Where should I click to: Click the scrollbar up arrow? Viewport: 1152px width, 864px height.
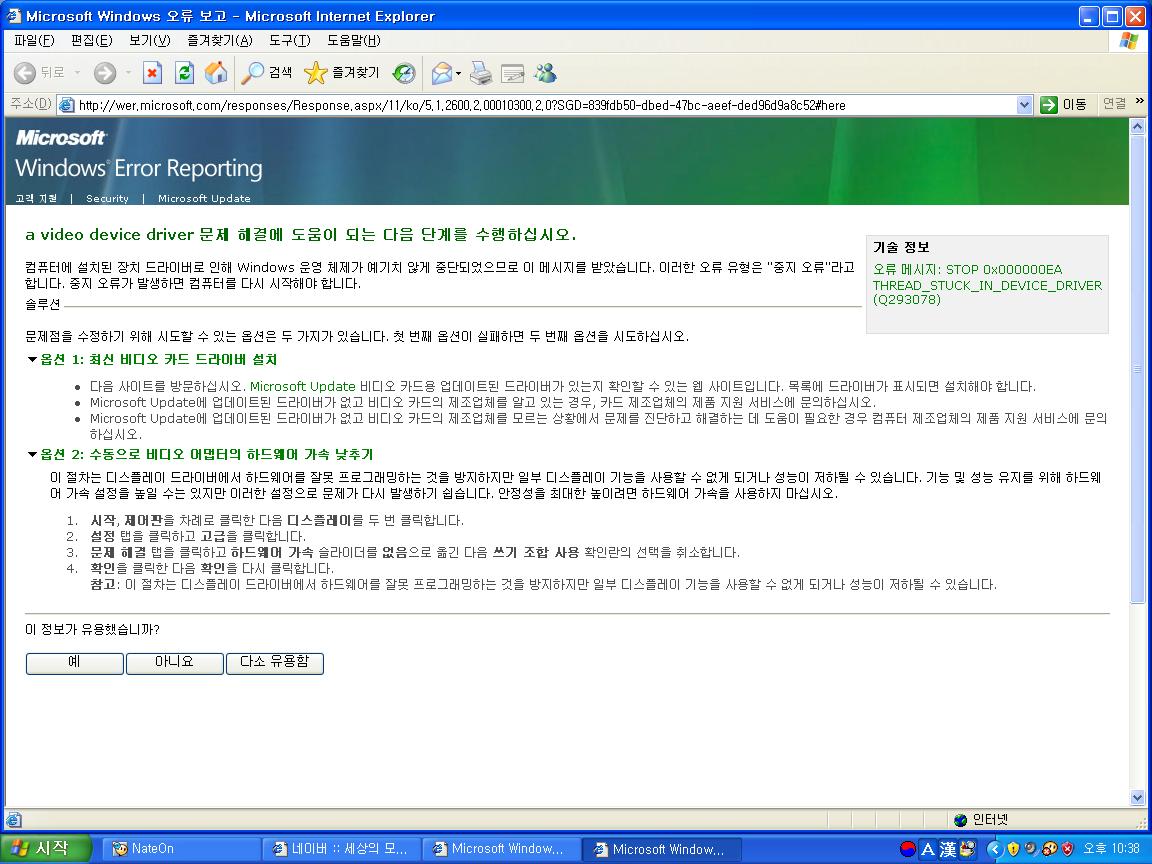pyautogui.click(x=1137, y=126)
